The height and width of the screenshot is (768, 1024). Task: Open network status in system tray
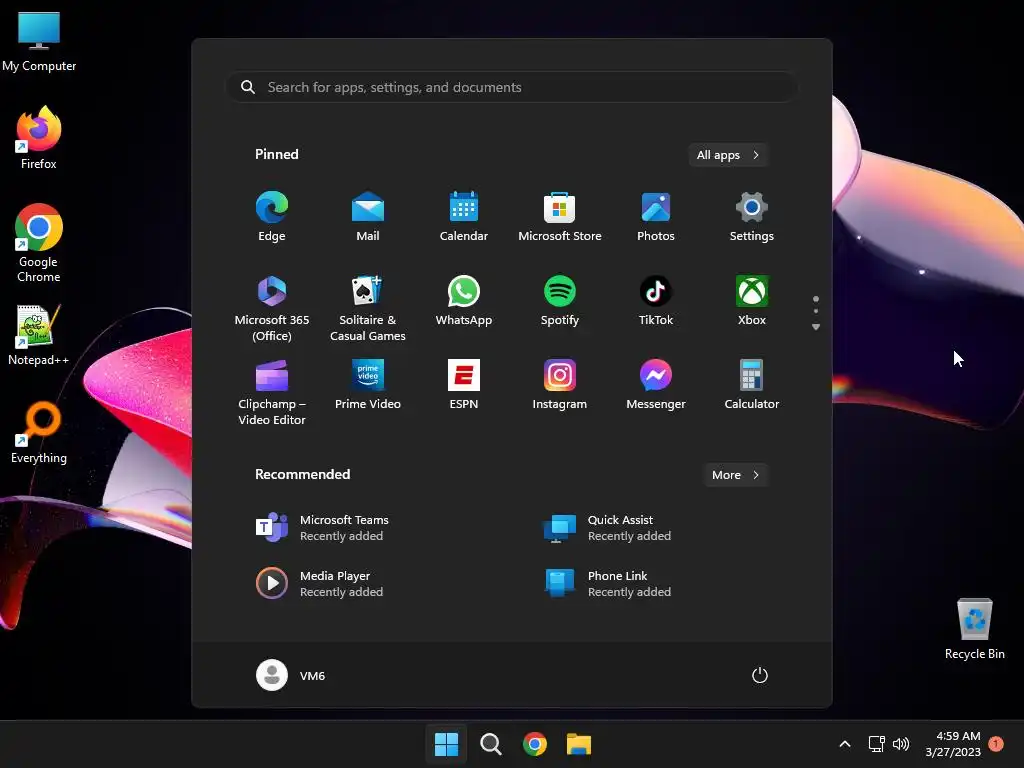point(876,744)
